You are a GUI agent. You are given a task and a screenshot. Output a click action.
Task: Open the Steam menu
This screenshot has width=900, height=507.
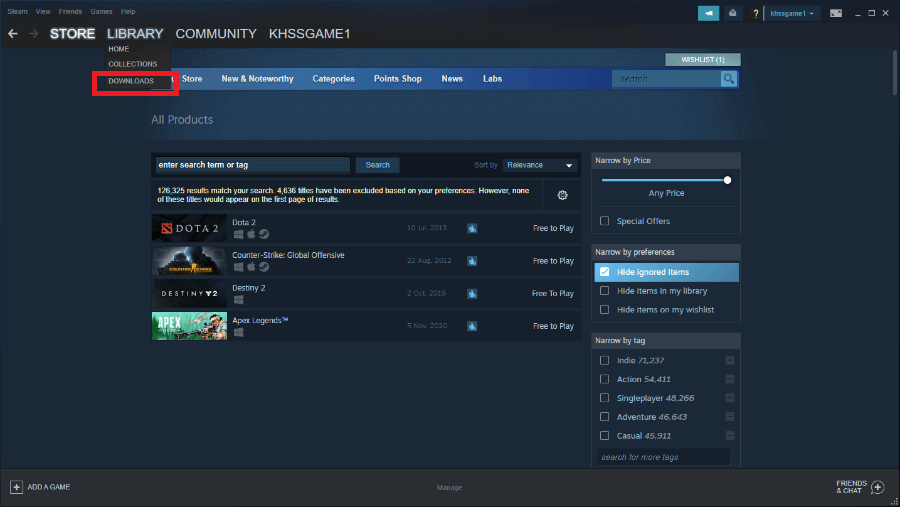pos(17,11)
